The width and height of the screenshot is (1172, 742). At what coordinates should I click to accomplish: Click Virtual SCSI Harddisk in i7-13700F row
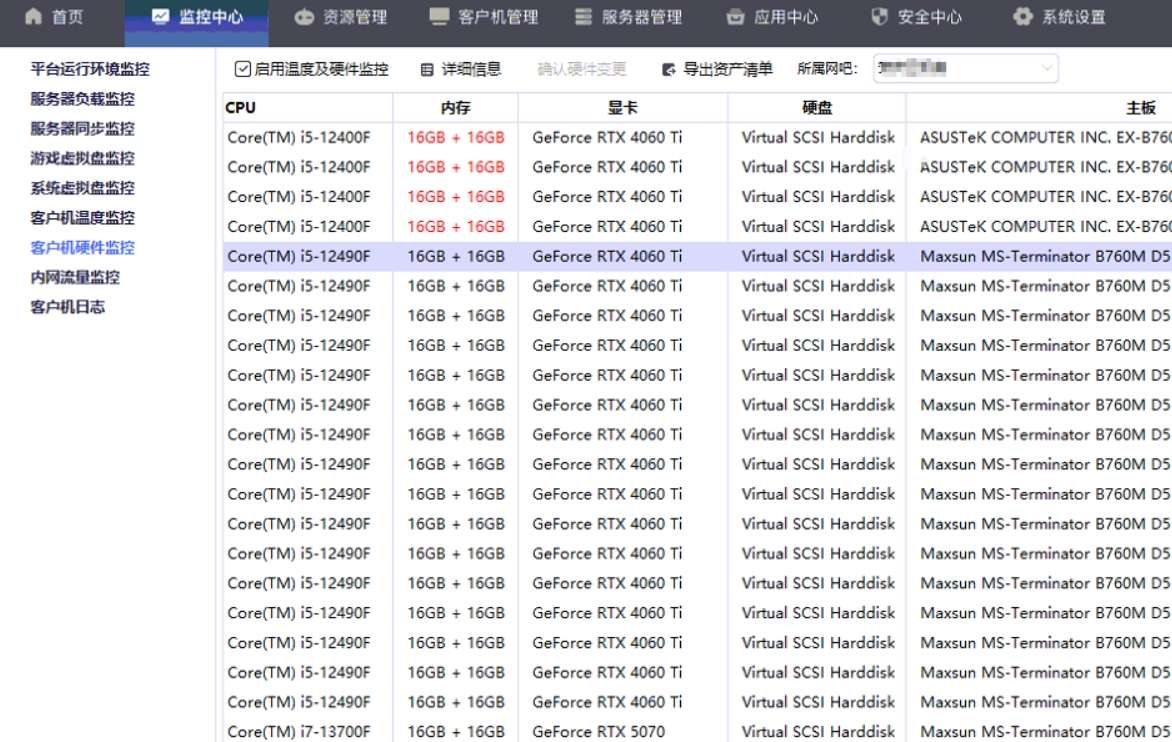click(818, 732)
